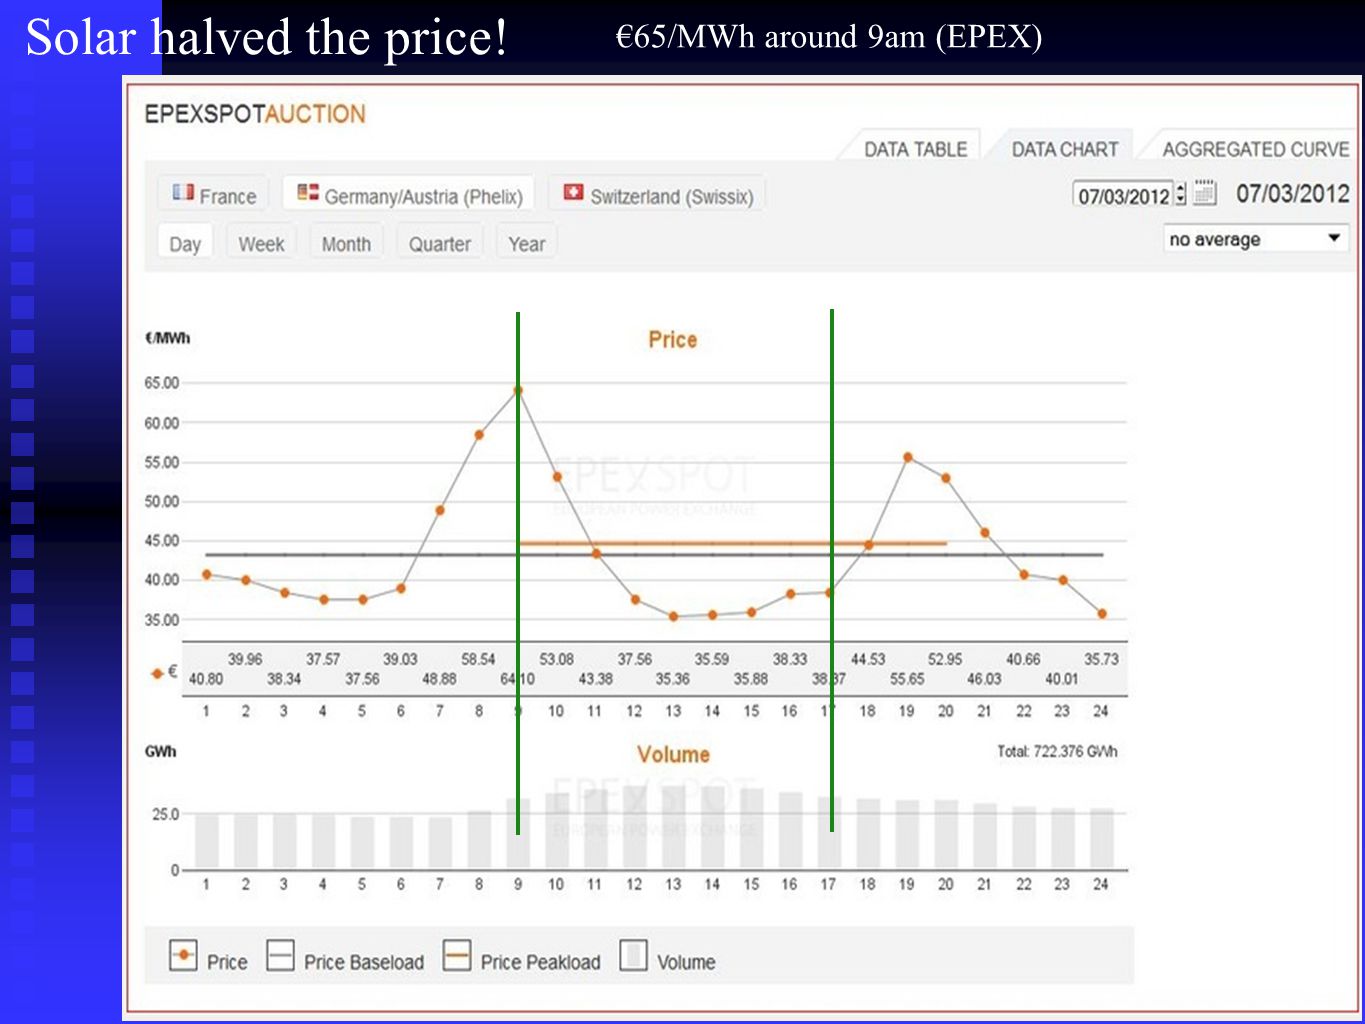Click the '44.53' price value
Viewport: 1365px width, 1024px height.
[867, 659]
